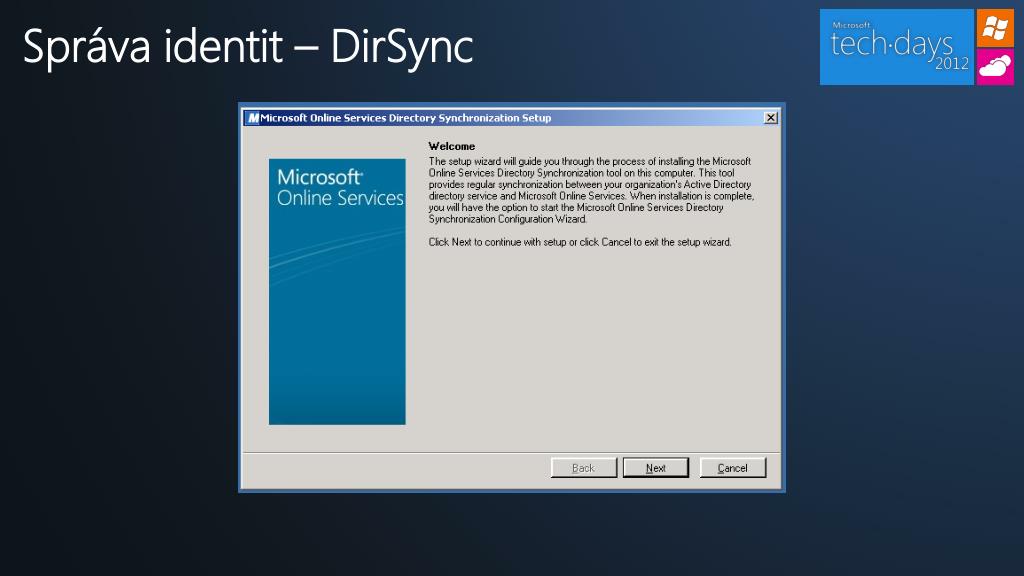Click 'Click Next to continue with setup' sentence
The image size is (1024, 576).
[x=580, y=242]
